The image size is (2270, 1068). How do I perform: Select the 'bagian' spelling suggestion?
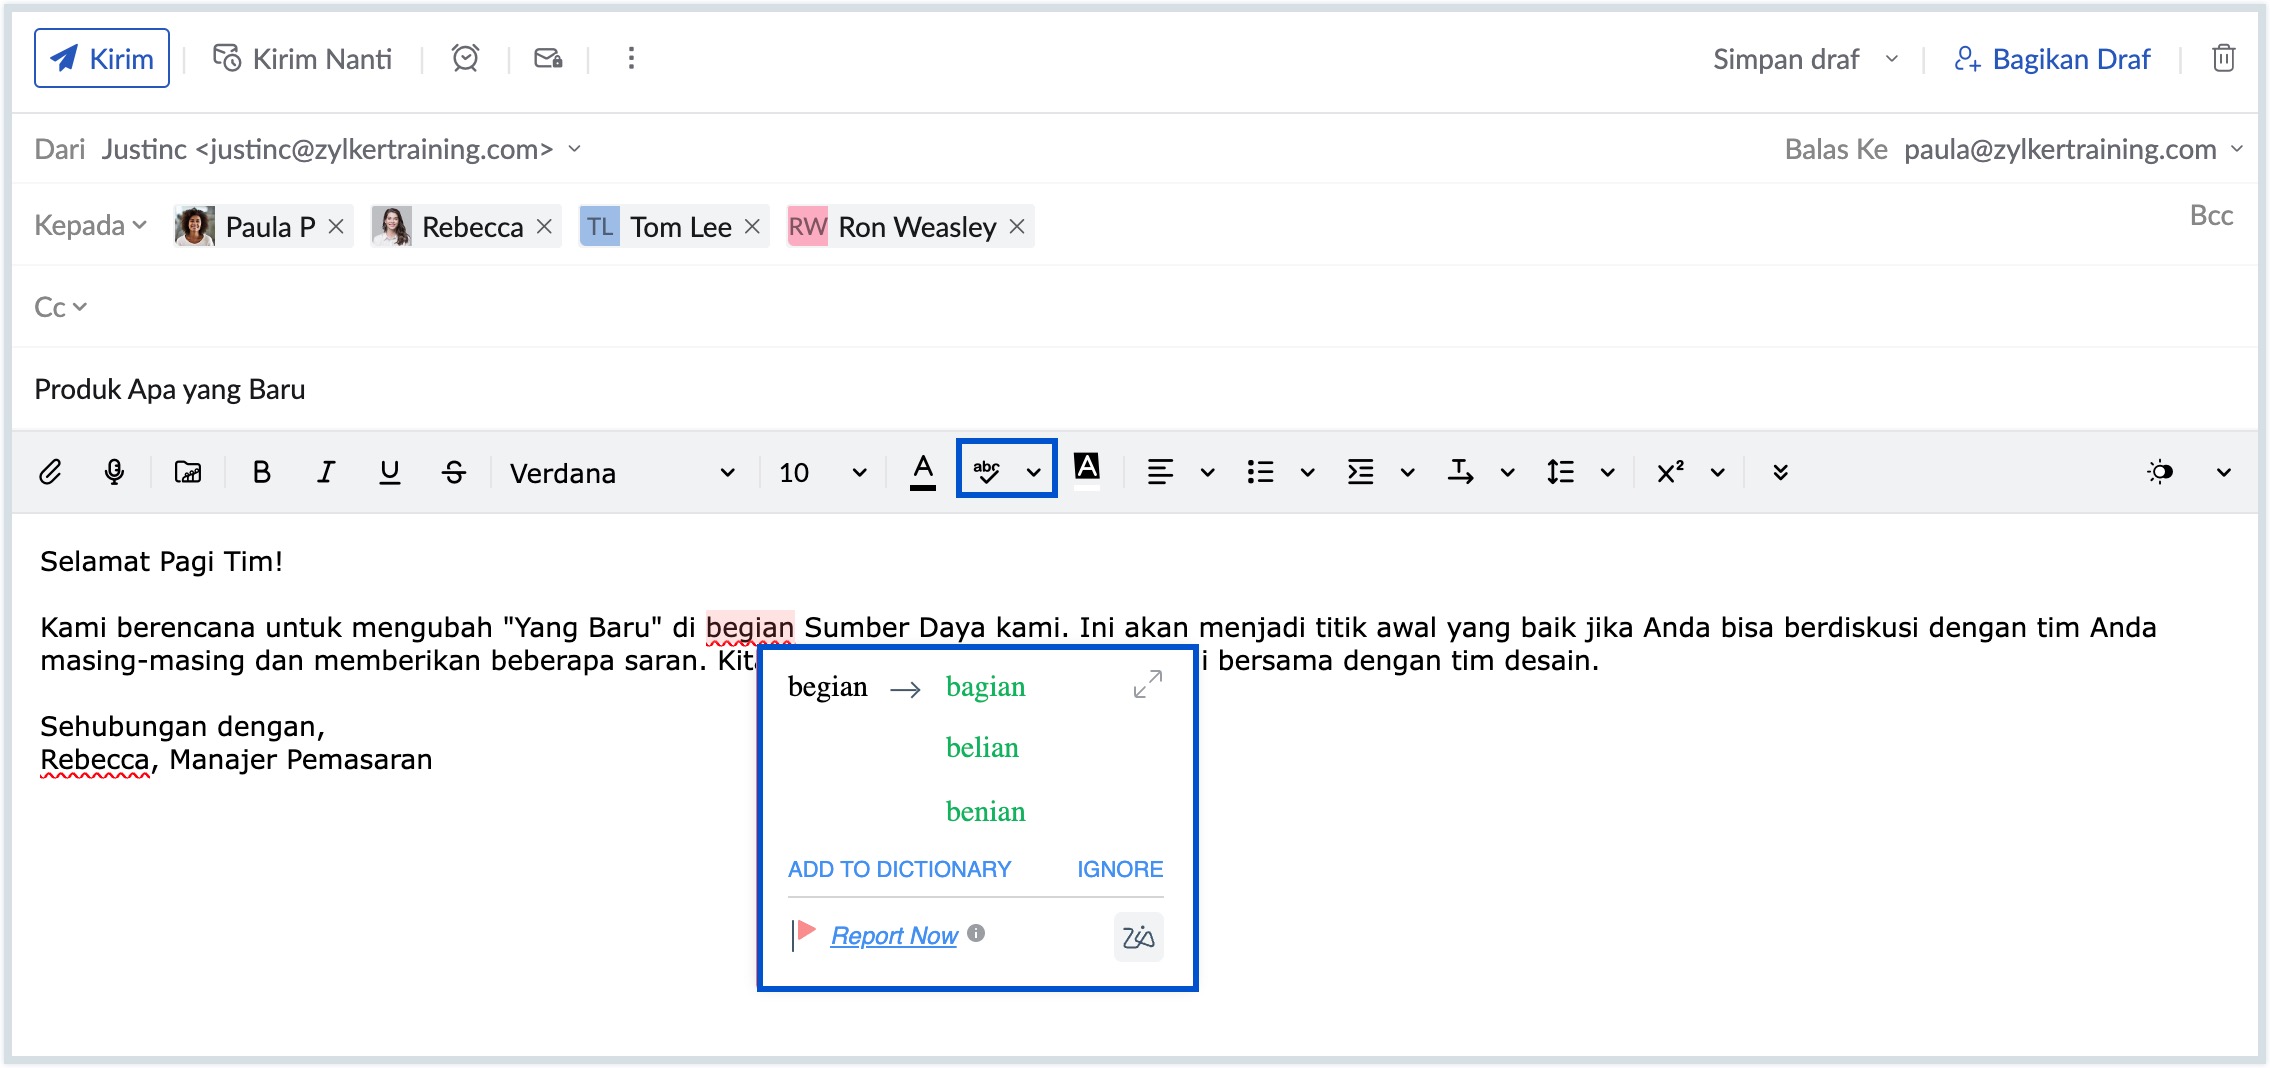click(985, 687)
